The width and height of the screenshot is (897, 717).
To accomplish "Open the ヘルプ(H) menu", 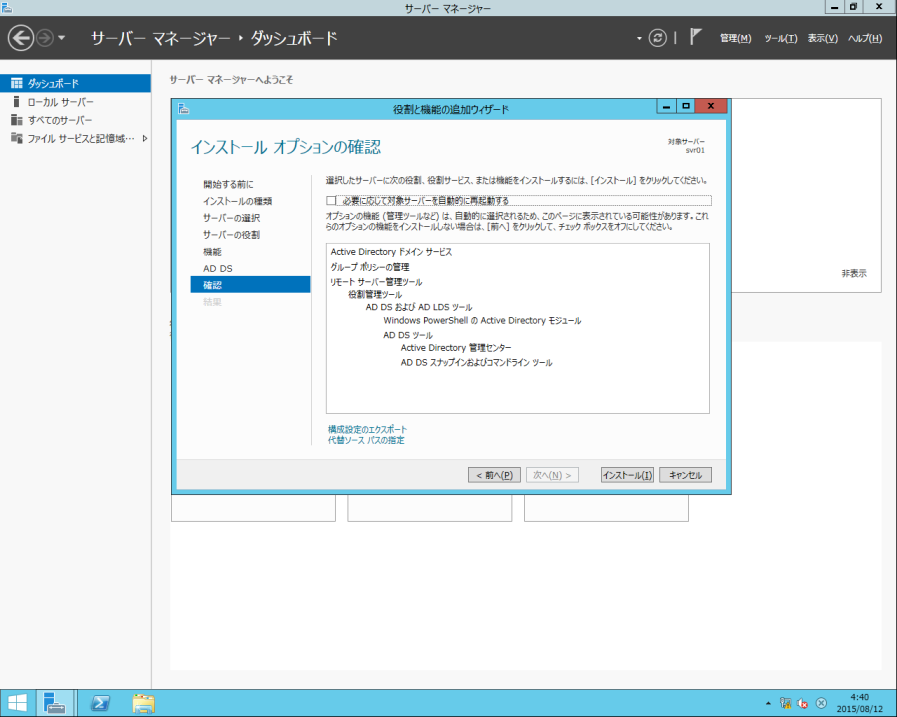I will point(865,38).
